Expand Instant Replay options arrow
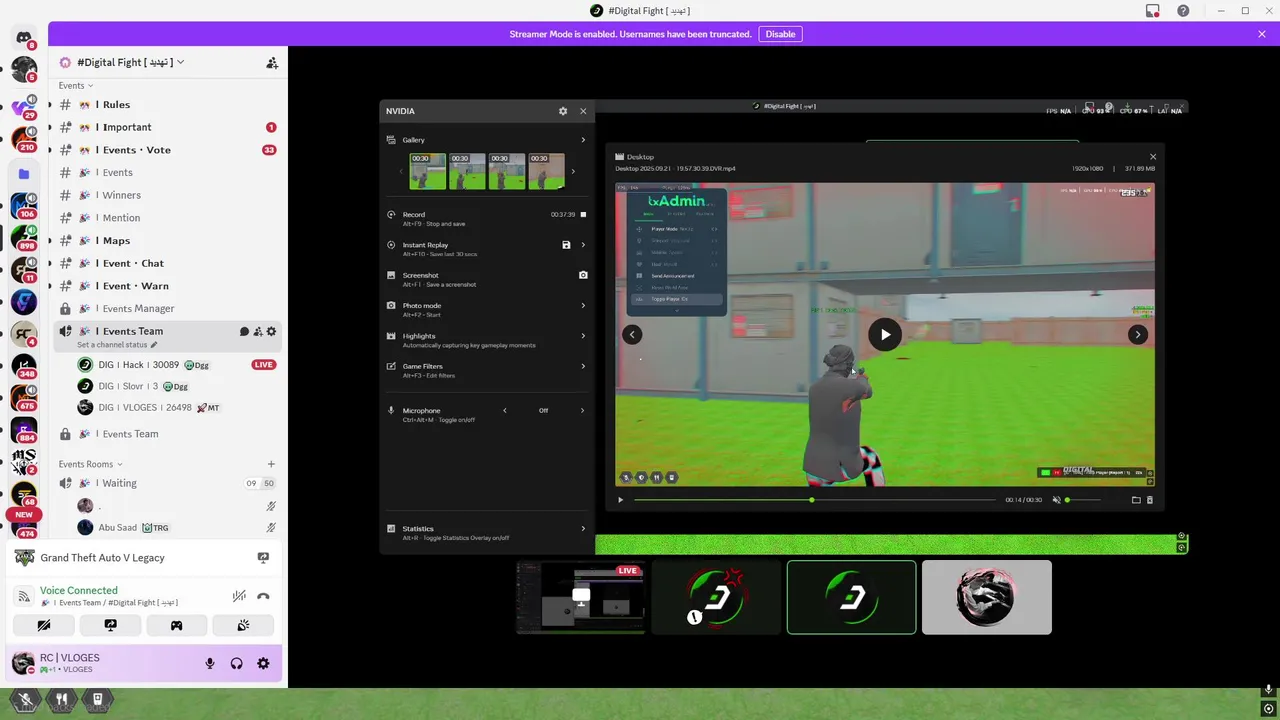1280x720 pixels. point(583,245)
